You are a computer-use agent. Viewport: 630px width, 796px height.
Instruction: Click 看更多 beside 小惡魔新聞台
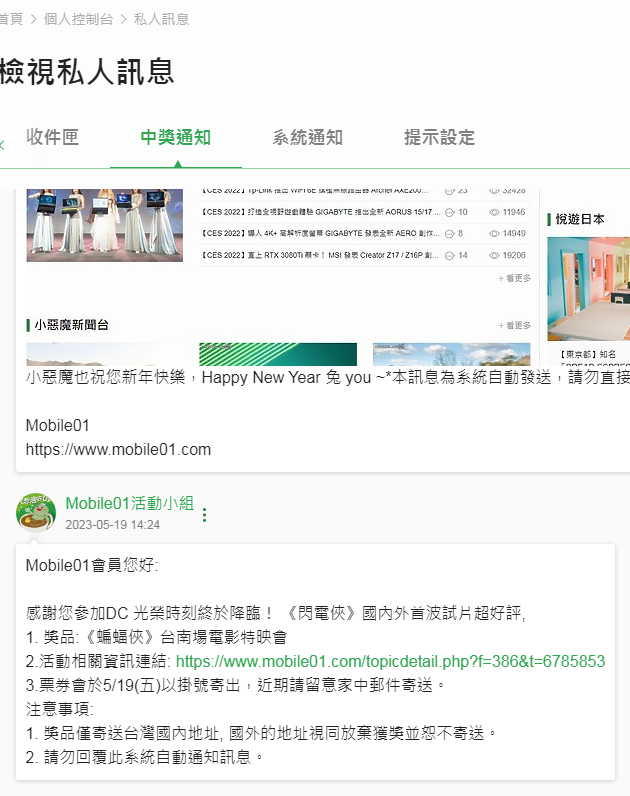[515, 325]
